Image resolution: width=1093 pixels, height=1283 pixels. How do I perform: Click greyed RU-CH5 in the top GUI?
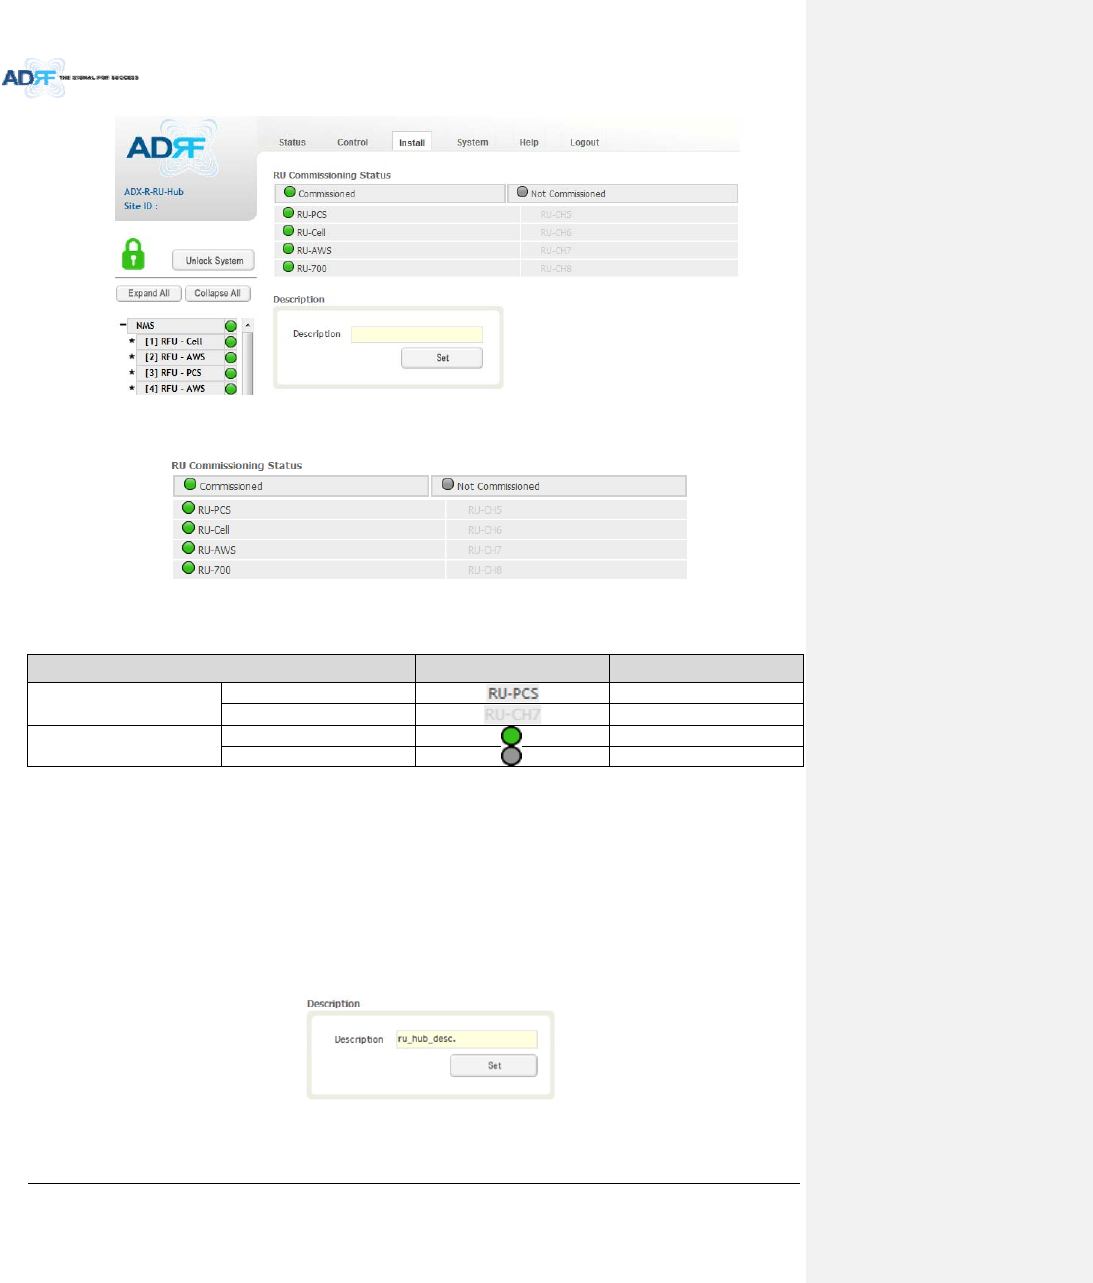[x=556, y=214]
